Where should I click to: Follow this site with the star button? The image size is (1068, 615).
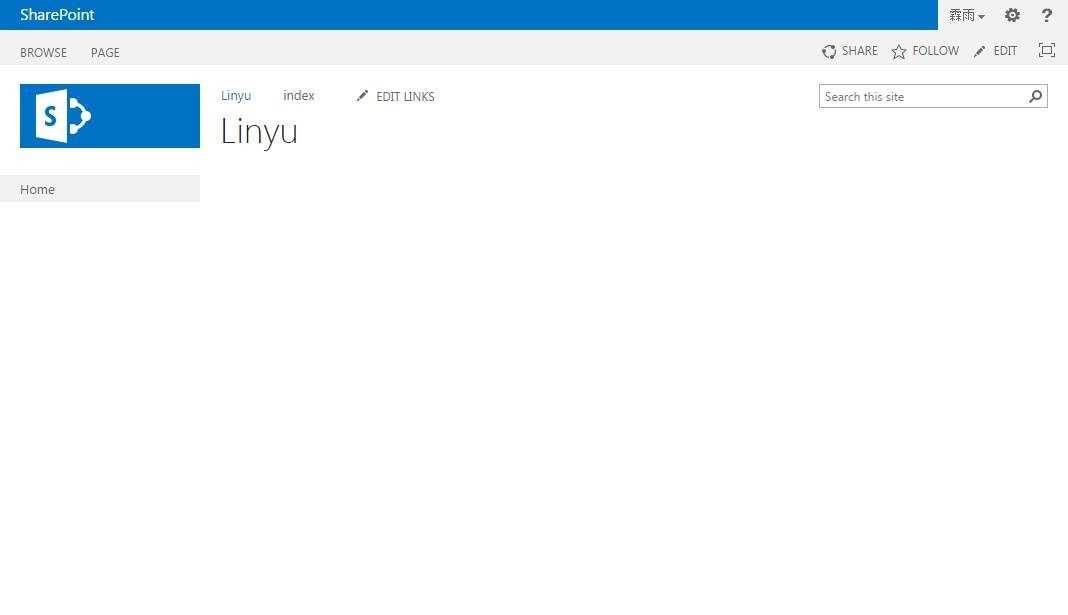pyautogui.click(x=925, y=51)
